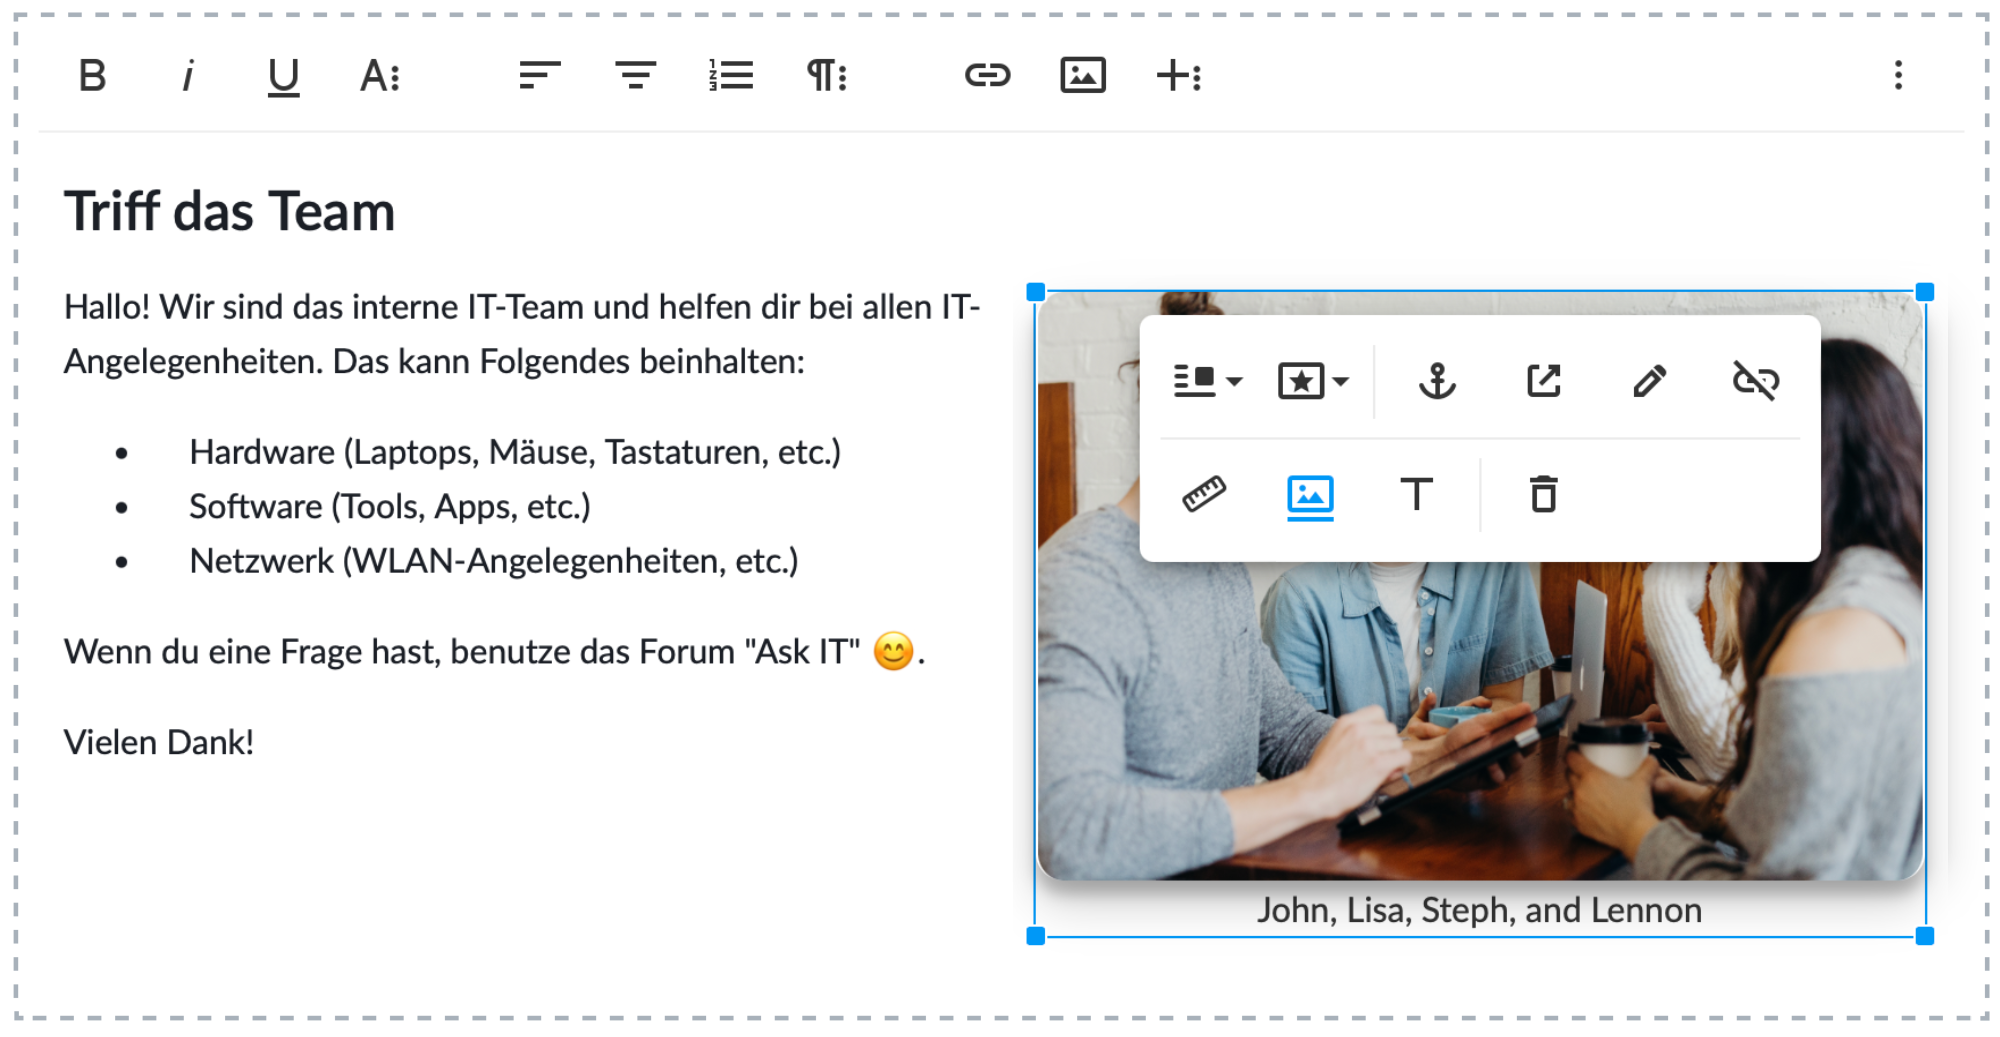2000x1037 pixels.
Task: Click the anchor link icon
Action: pos(1437,381)
